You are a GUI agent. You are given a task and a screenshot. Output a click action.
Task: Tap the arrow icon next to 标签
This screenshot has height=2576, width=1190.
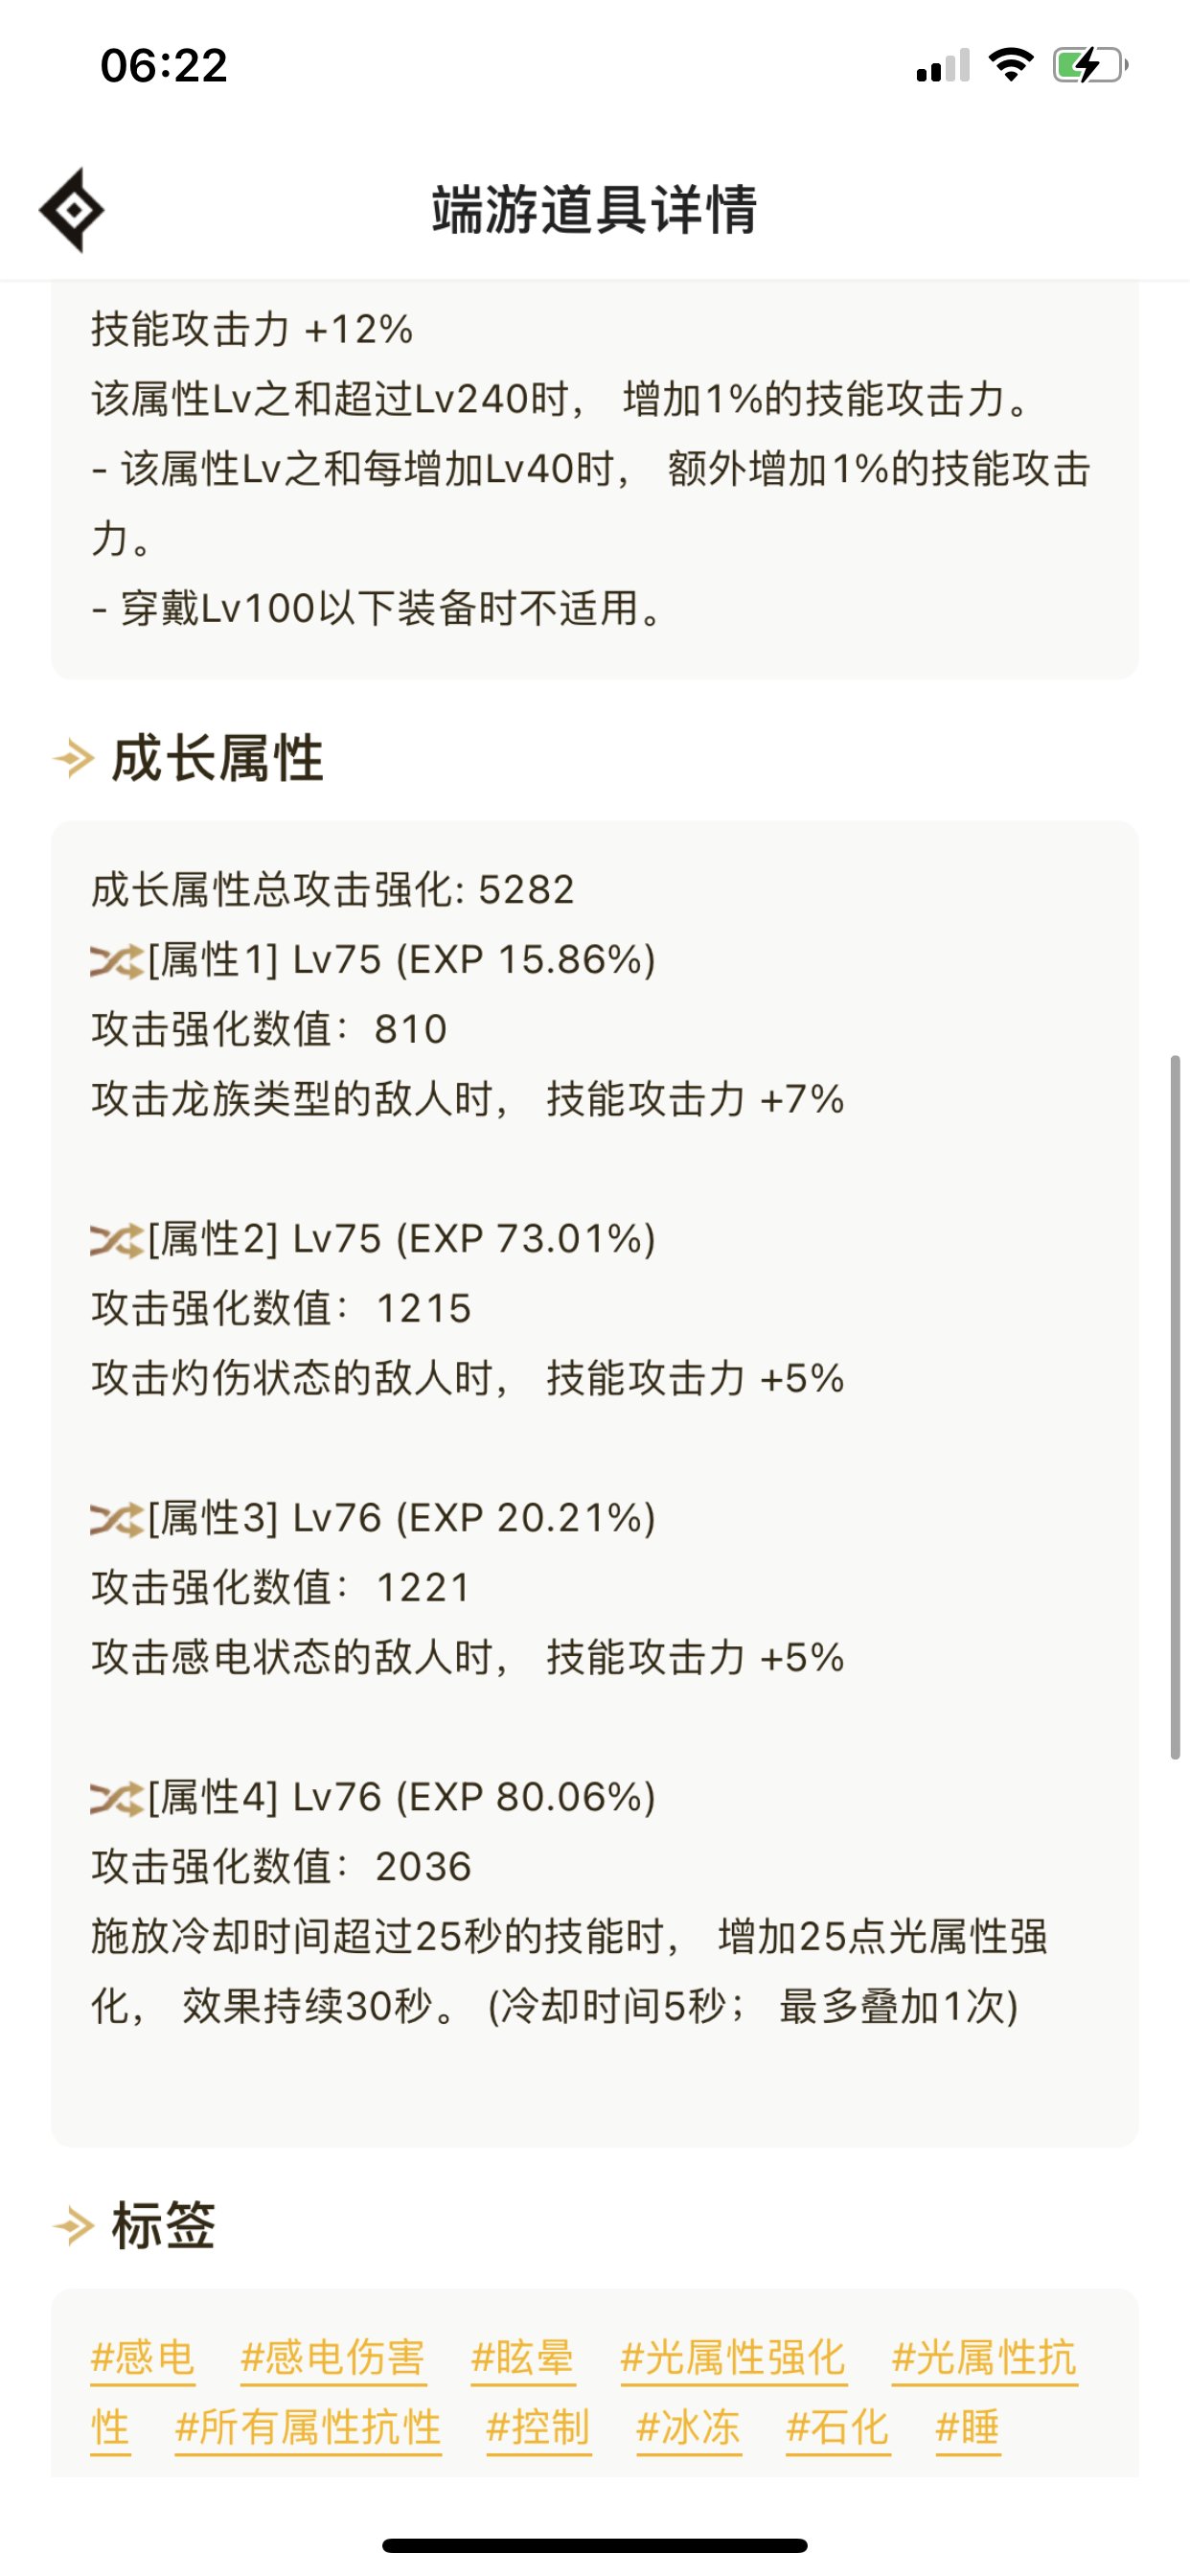(x=74, y=2226)
